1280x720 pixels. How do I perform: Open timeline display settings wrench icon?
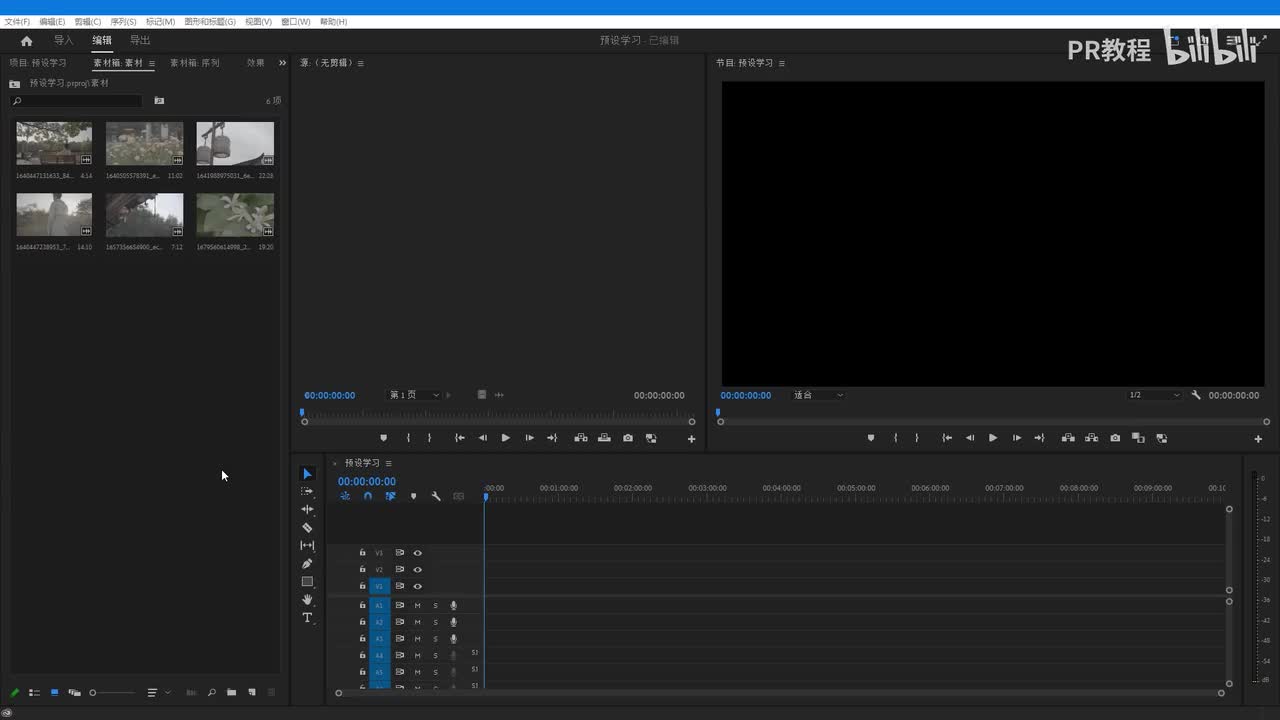(x=436, y=496)
